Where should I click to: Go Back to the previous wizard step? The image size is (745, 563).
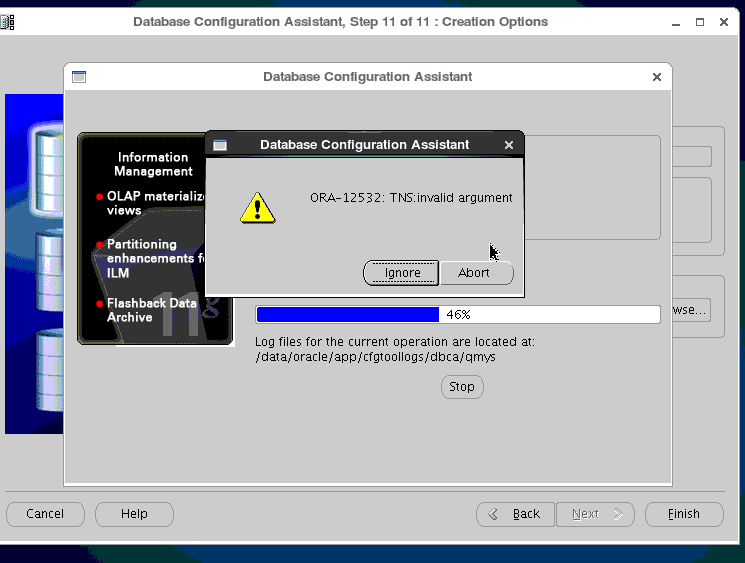(x=516, y=514)
